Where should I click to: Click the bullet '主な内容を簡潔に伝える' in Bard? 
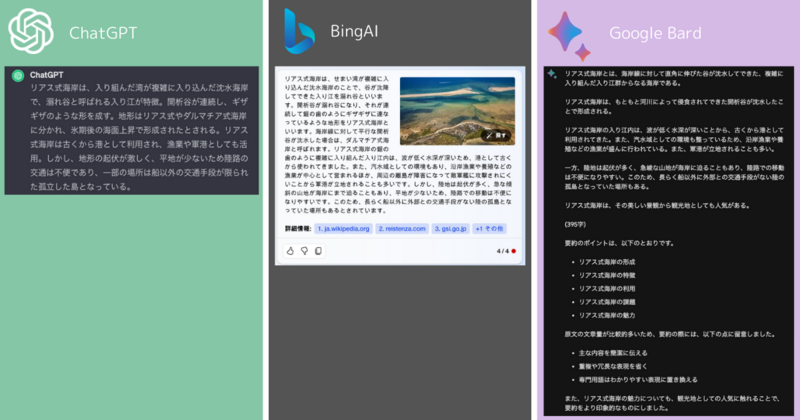coord(613,353)
